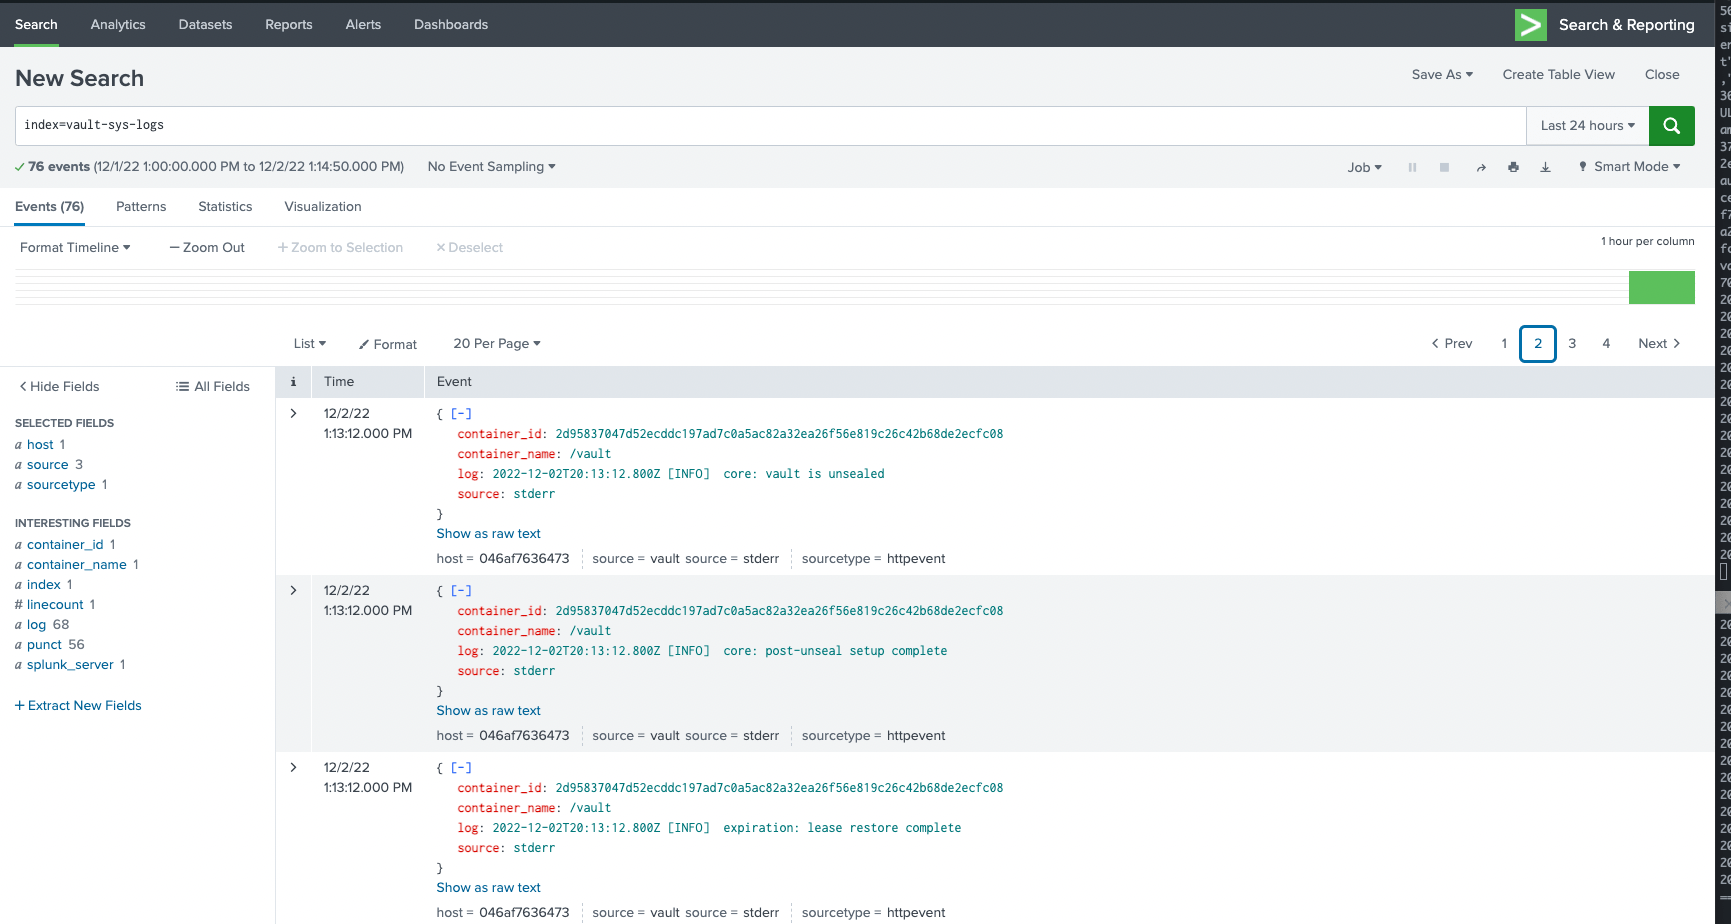
Task: Expand the first event's details arrow
Action: pyautogui.click(x=291, y=413)
